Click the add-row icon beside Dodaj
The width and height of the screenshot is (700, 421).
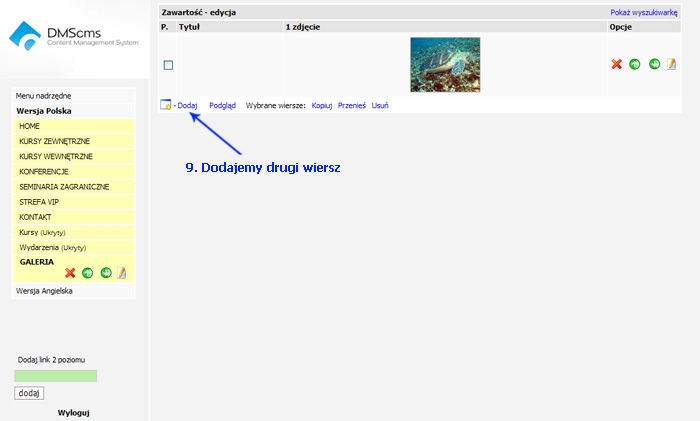[165, 105]
